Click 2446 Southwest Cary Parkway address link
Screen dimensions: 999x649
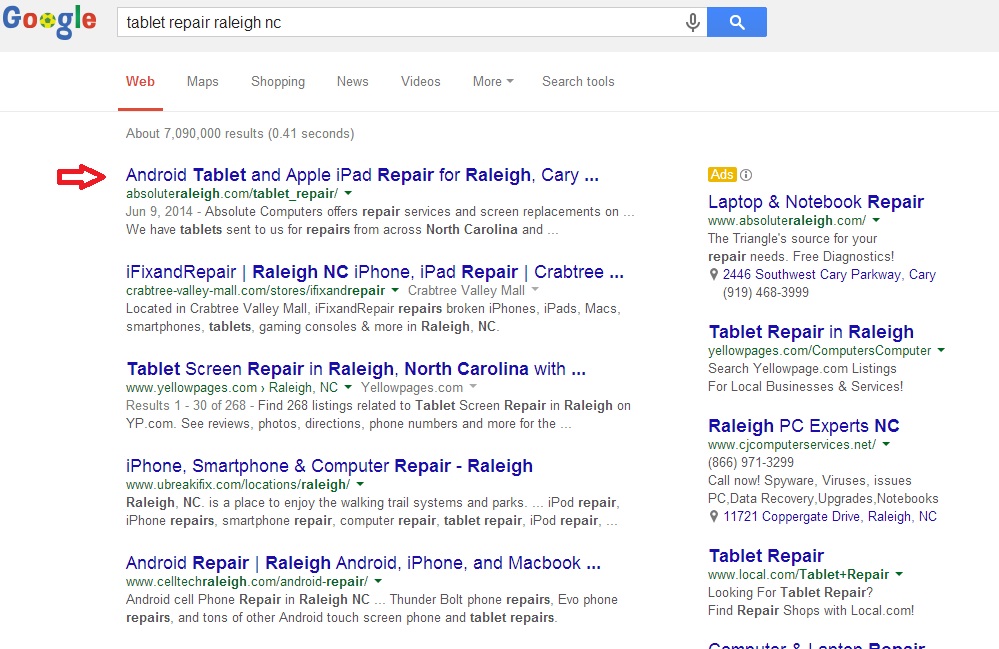pos(829,275)
